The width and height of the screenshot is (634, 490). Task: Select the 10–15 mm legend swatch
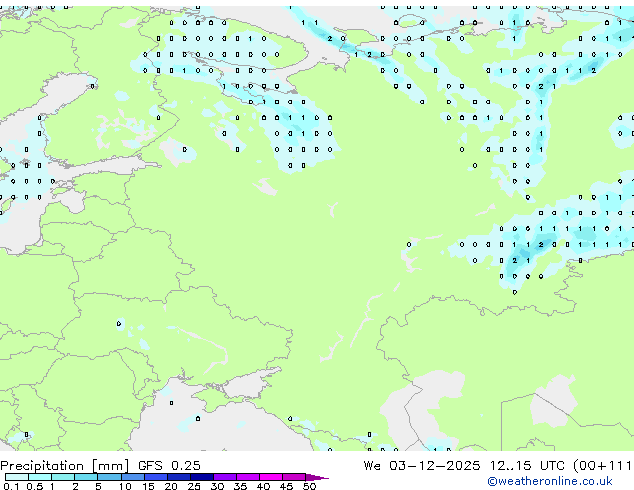[133, 477]
